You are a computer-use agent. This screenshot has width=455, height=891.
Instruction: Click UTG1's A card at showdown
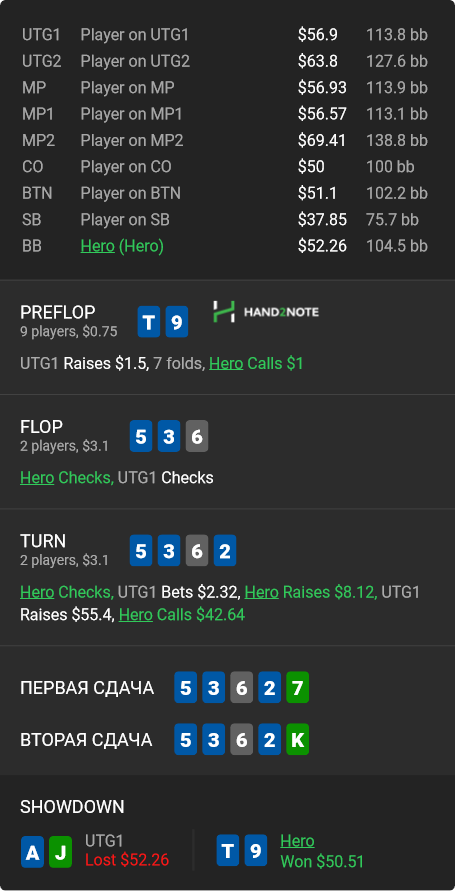[x=32, y=852]
